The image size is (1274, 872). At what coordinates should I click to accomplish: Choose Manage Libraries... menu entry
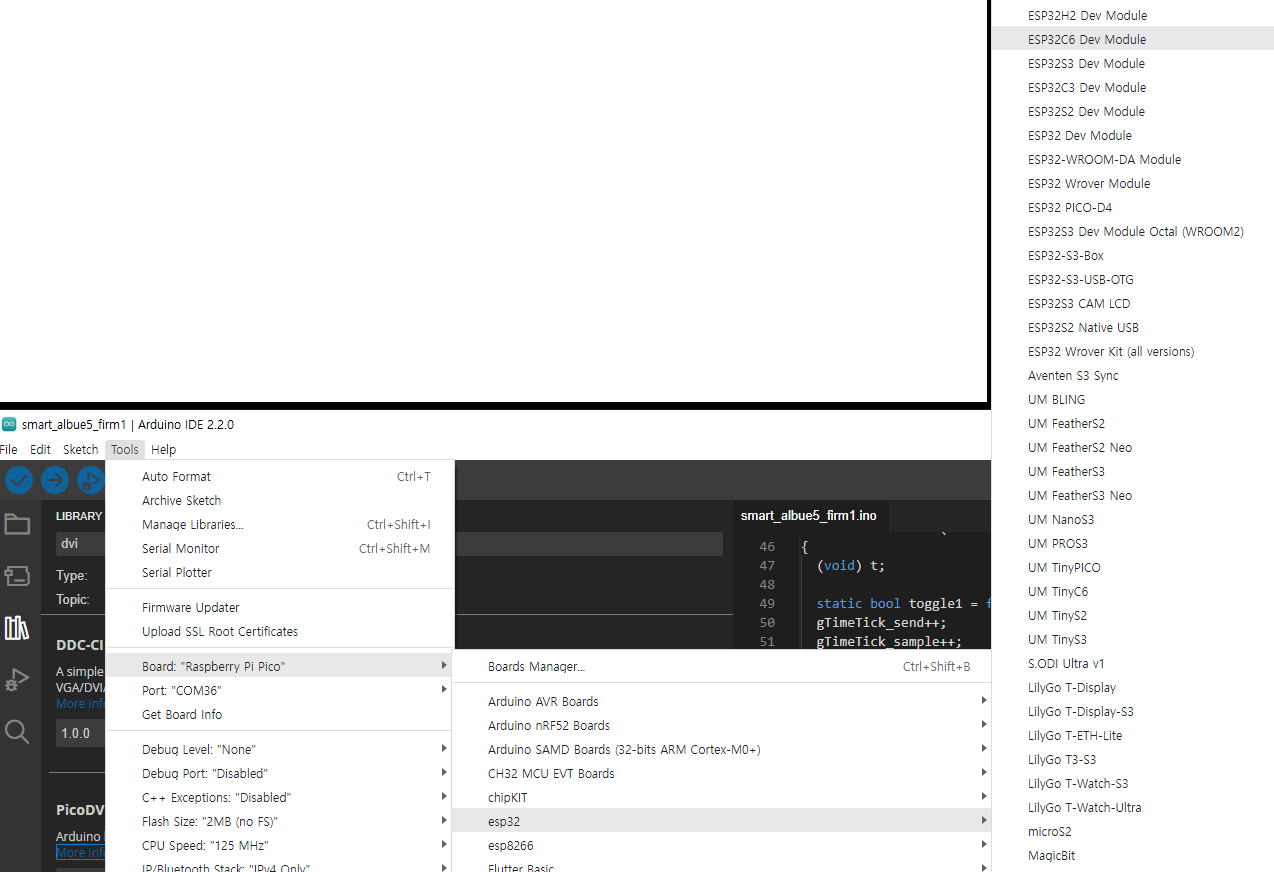click(x=280, y=525)
